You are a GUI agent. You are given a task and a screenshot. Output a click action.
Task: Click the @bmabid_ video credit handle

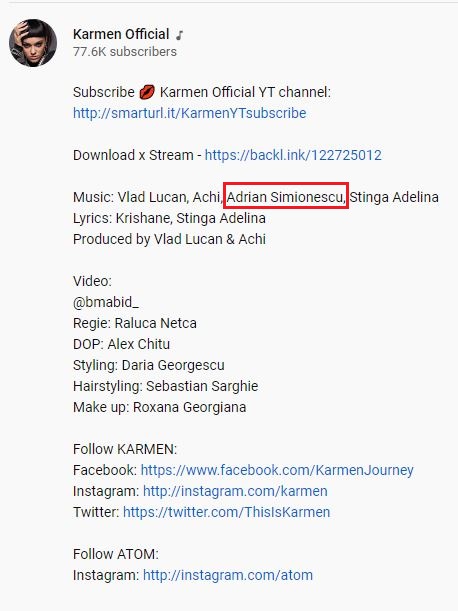click(x=106, y=302)
